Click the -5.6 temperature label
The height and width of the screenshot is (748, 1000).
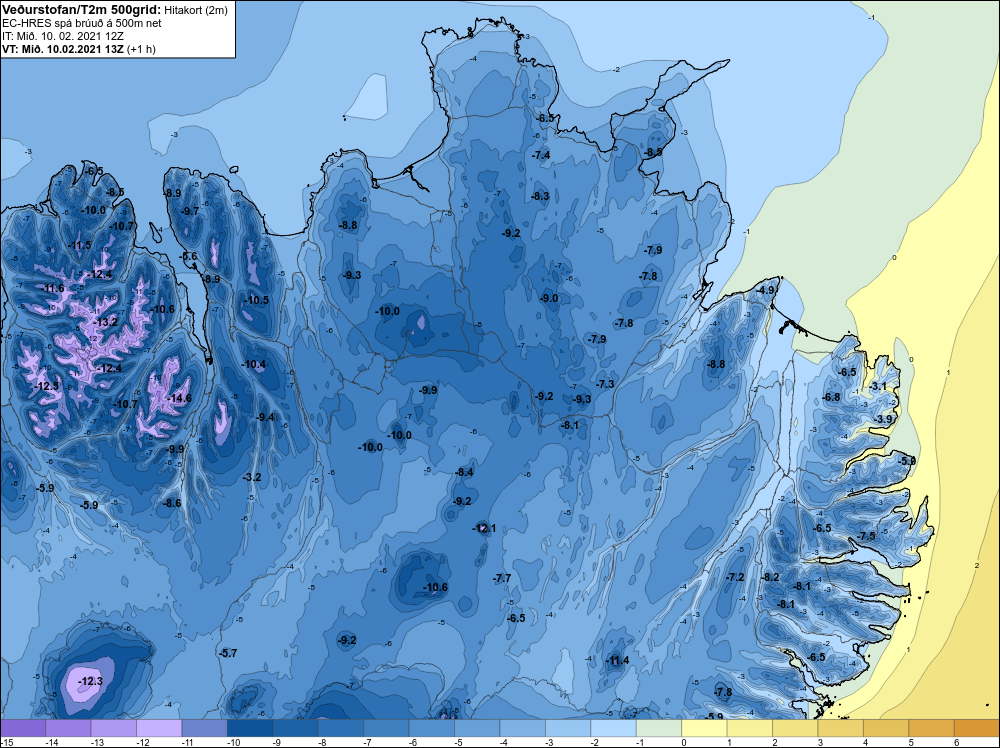click(188, 256)
